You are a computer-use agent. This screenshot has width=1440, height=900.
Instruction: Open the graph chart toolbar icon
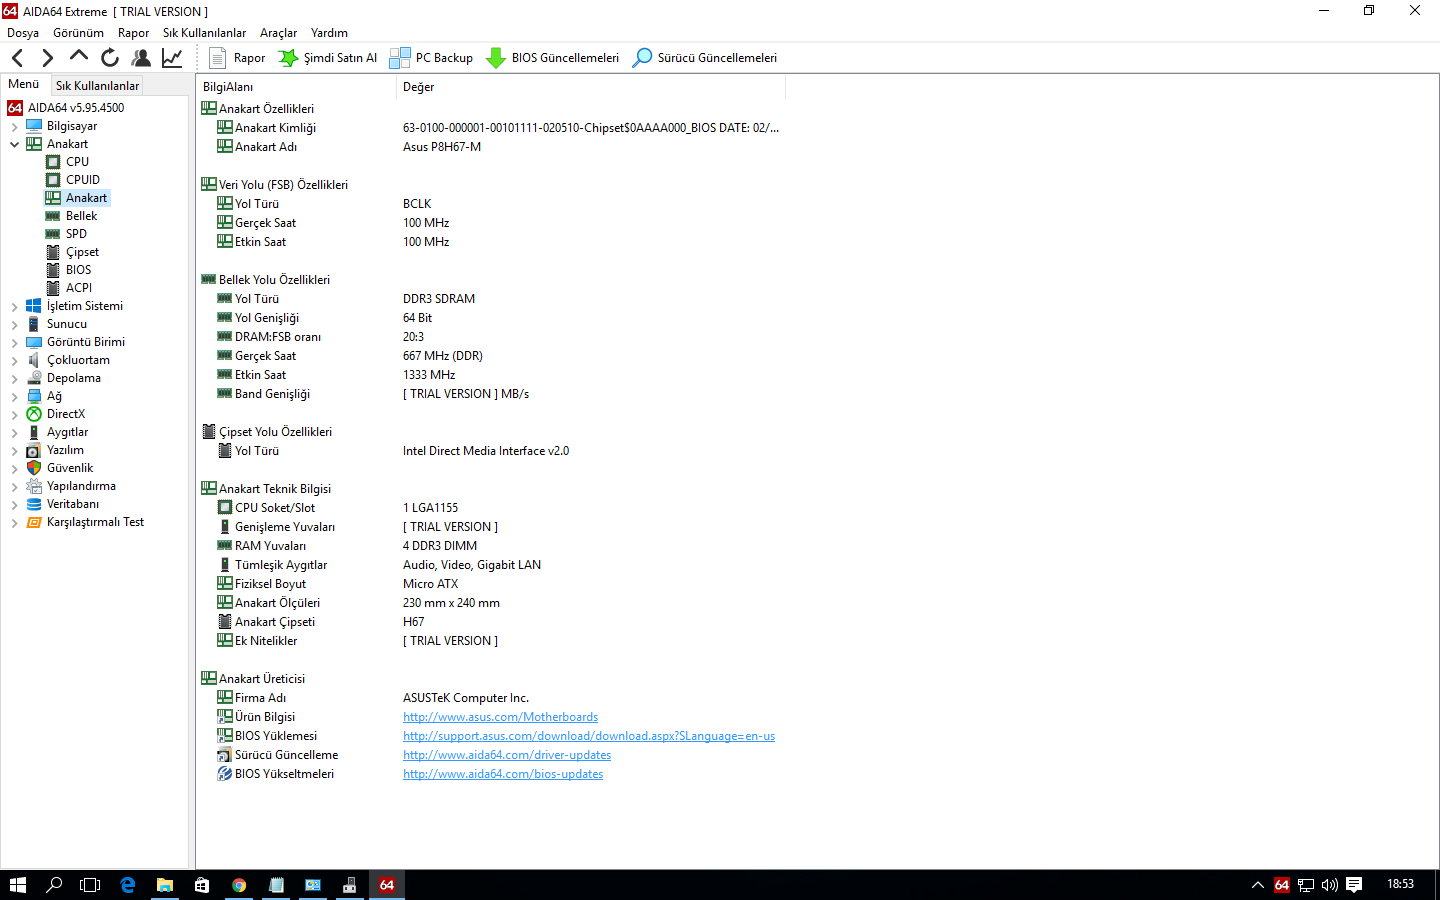click(x=172, y=58)
